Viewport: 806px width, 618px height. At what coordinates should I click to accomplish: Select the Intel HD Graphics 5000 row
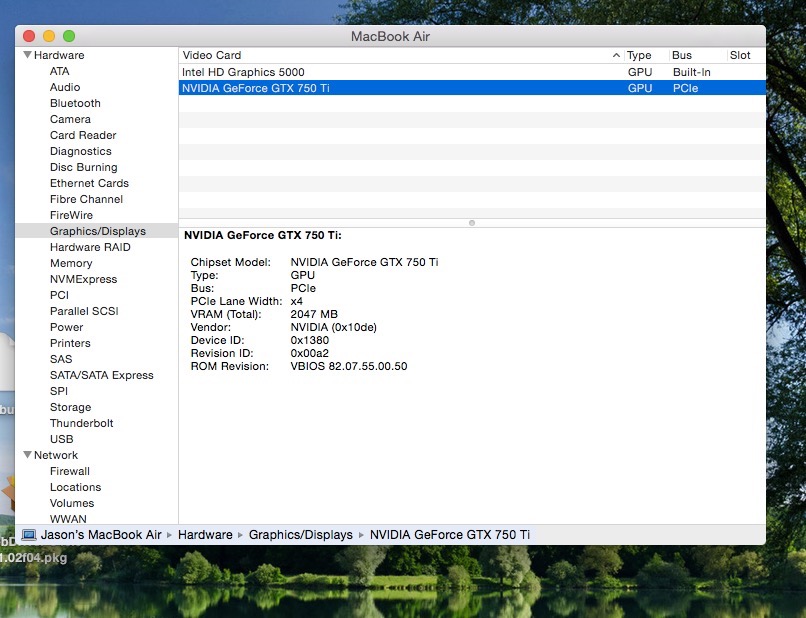pos(472,72)
